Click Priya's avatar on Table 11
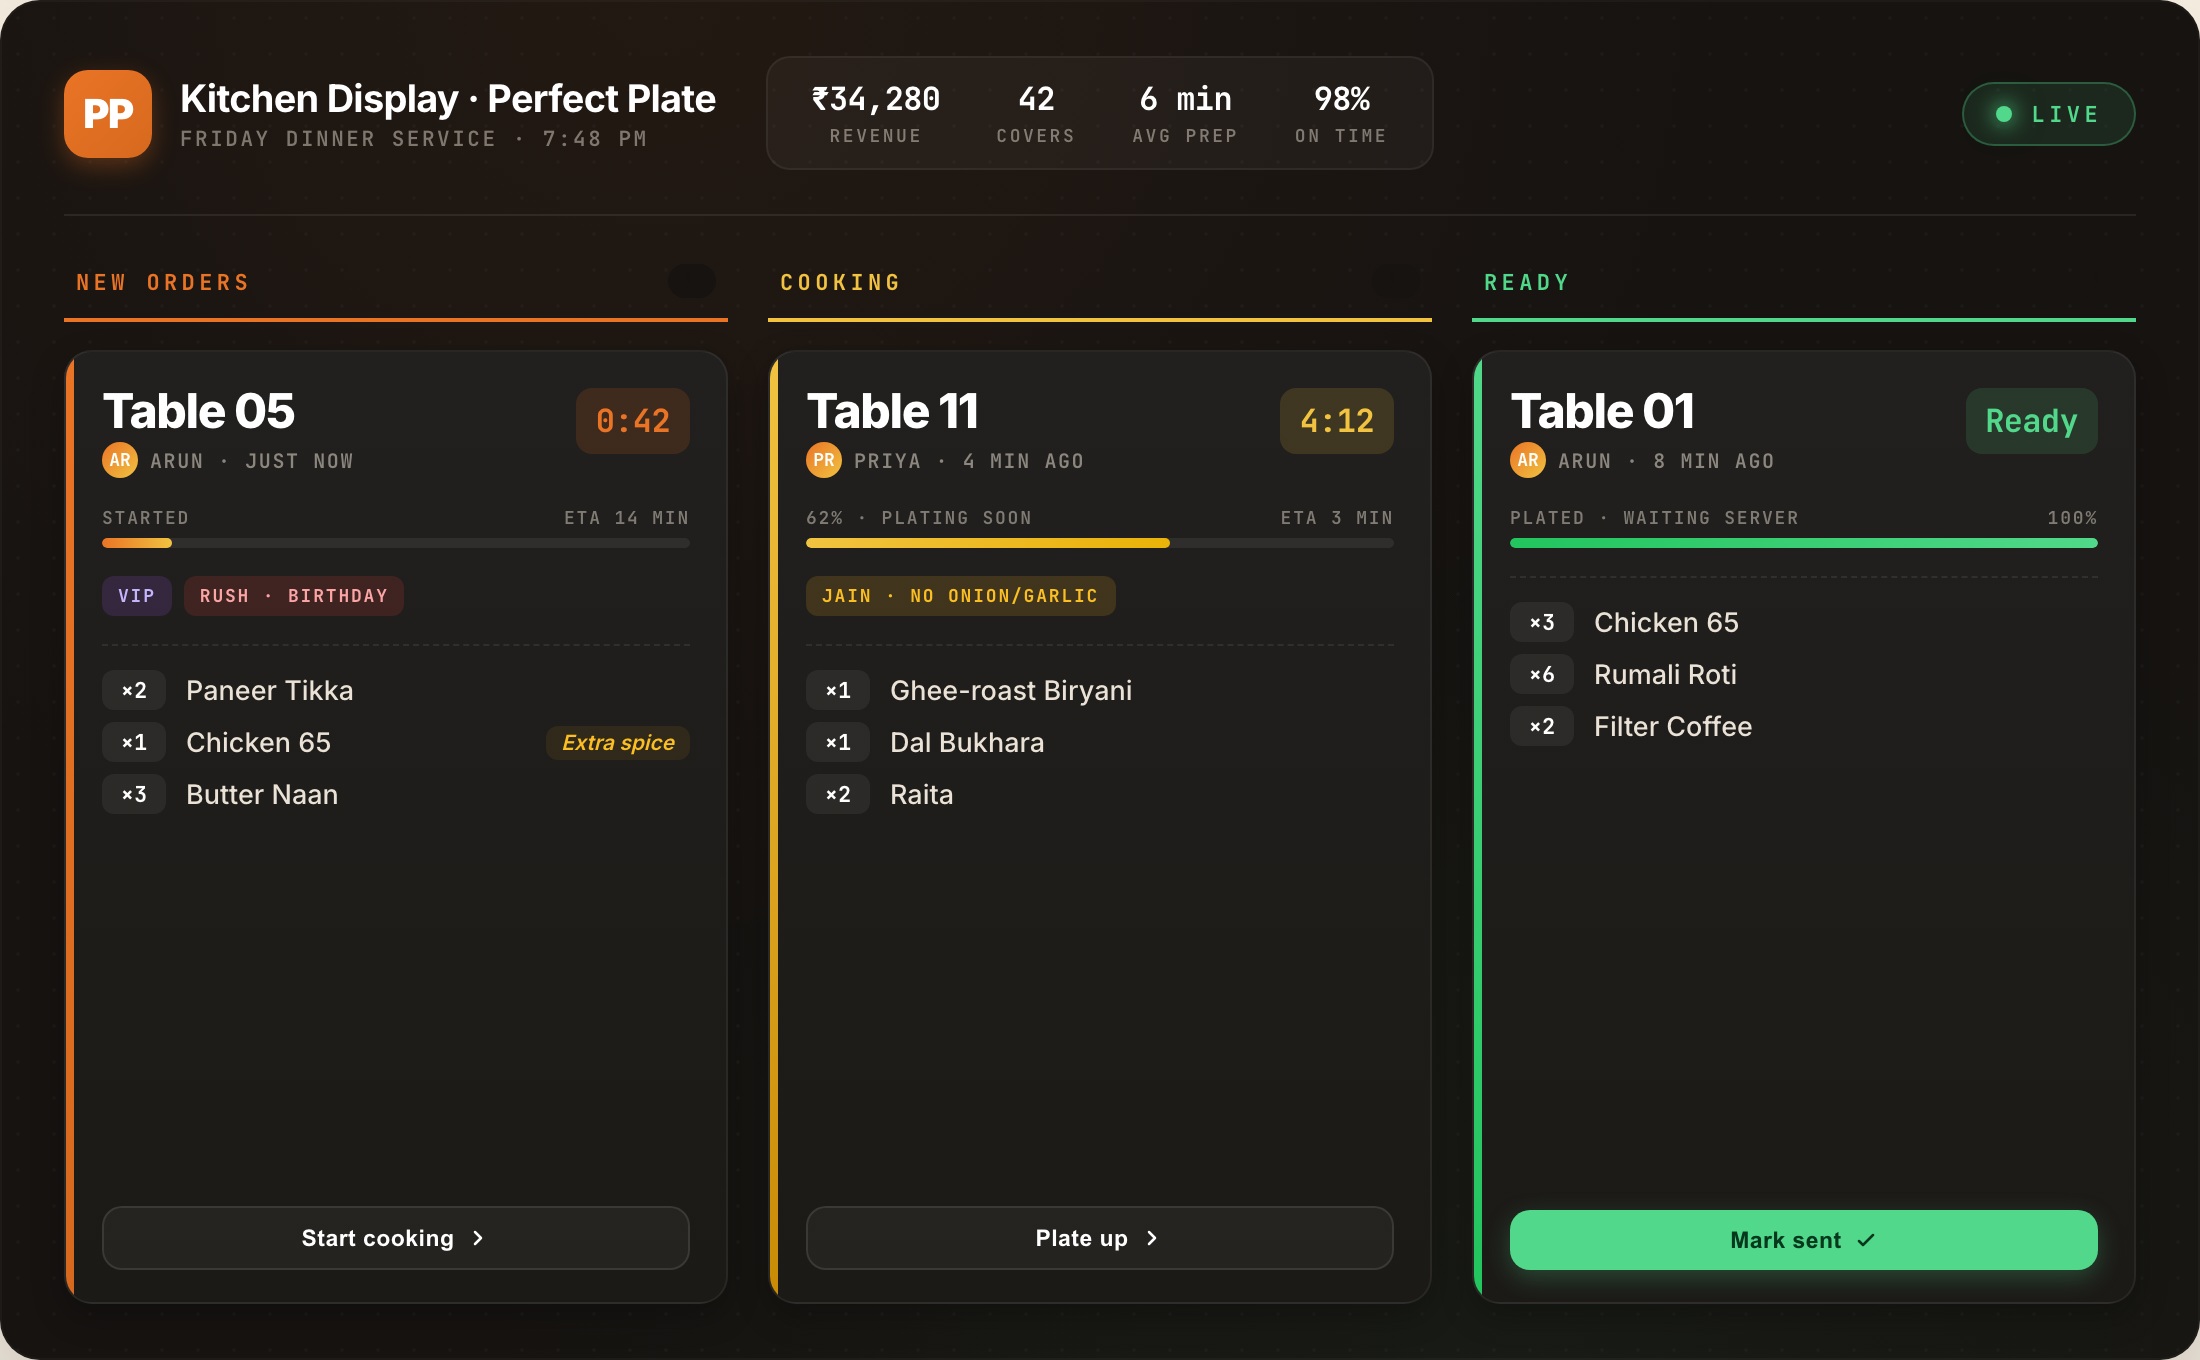2200x1360 pixels. point(824,460)
